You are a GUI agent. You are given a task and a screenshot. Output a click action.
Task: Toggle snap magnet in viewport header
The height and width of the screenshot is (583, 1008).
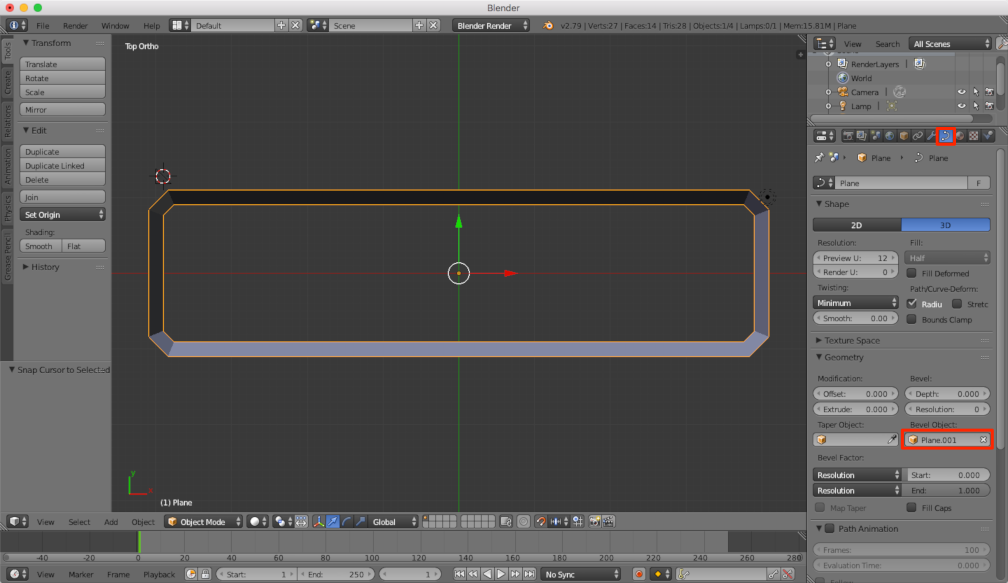(541, 521)
